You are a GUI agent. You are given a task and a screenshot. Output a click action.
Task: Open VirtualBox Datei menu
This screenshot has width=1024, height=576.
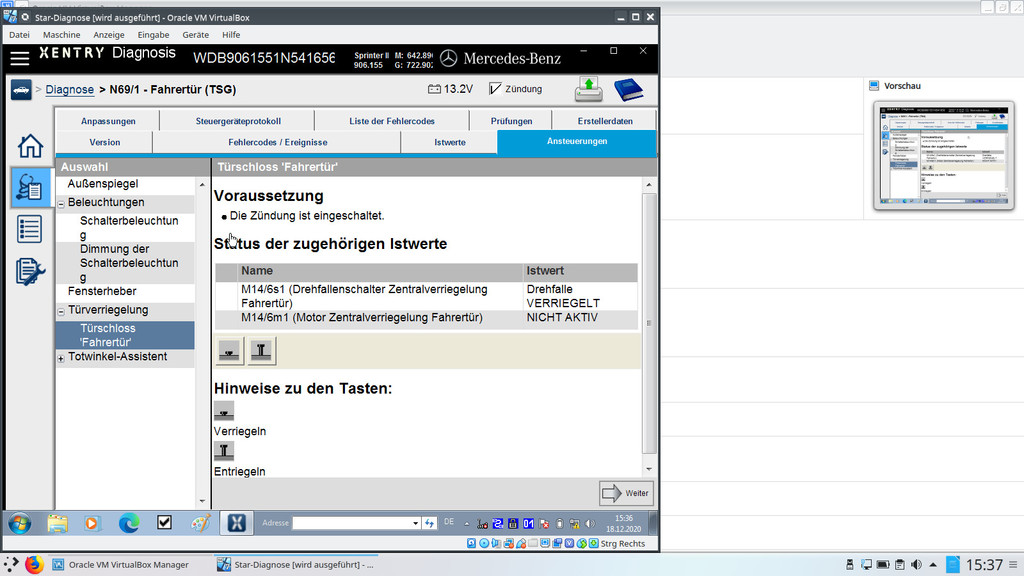pos(19,35)
